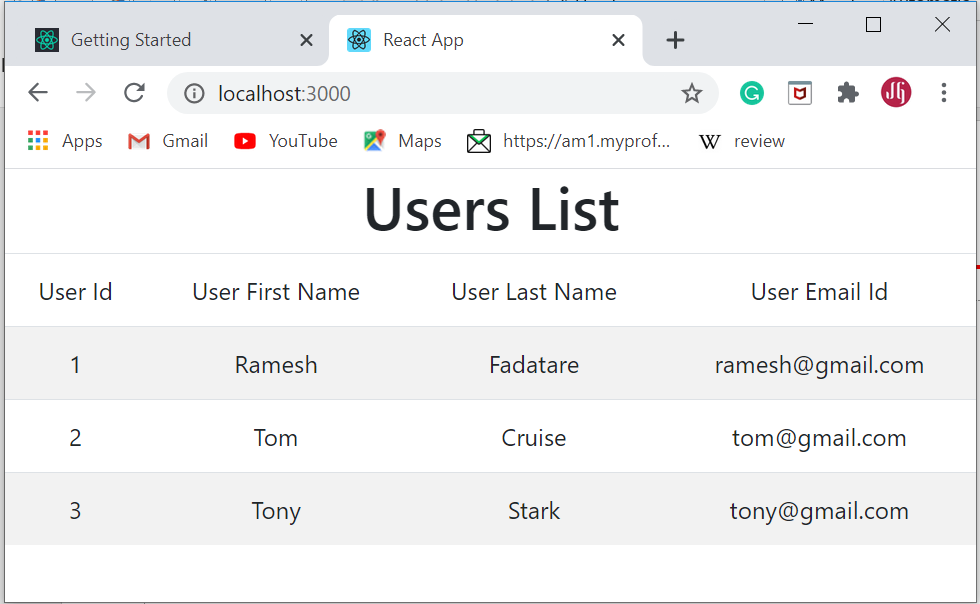
Task: Open Chrome's three-dot menu
Action: click(944, 92)
